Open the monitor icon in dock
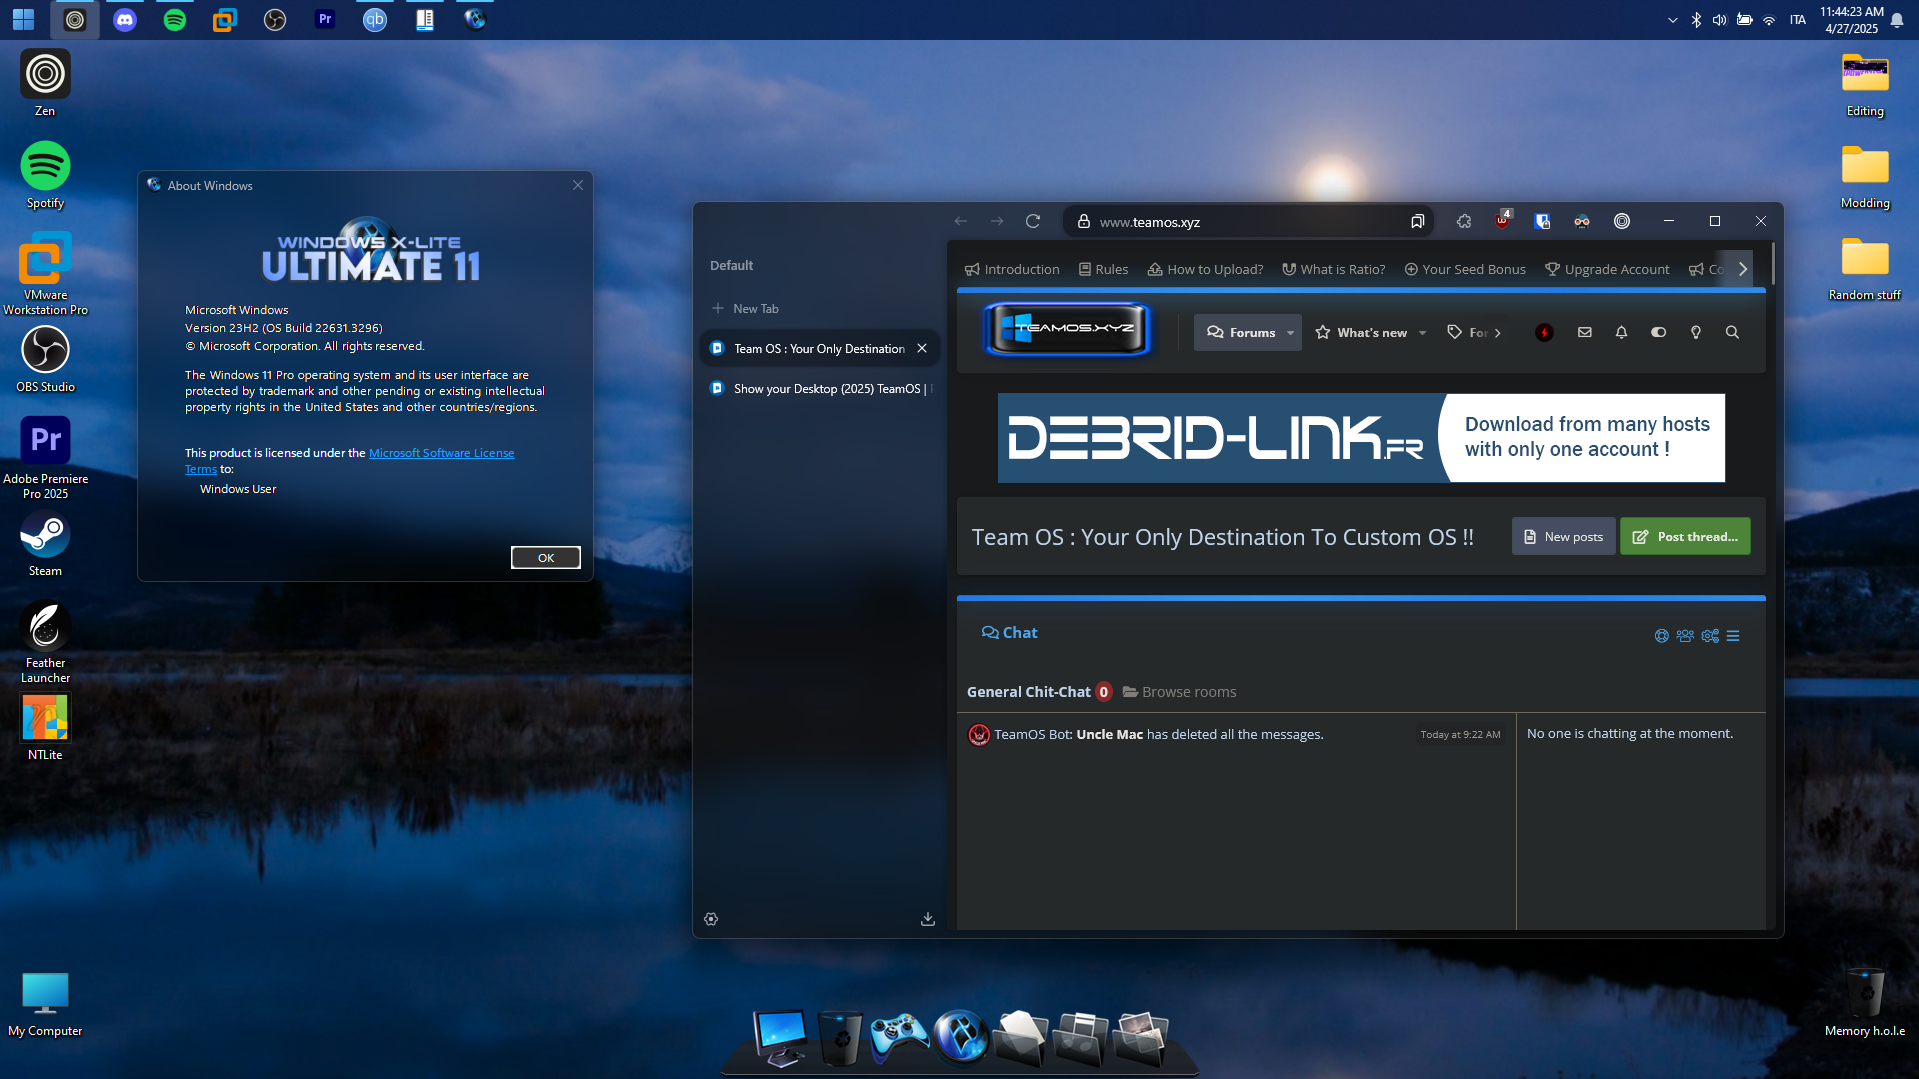The width and height of the screenshot is (1919, 1079). tap(780, 1038)
